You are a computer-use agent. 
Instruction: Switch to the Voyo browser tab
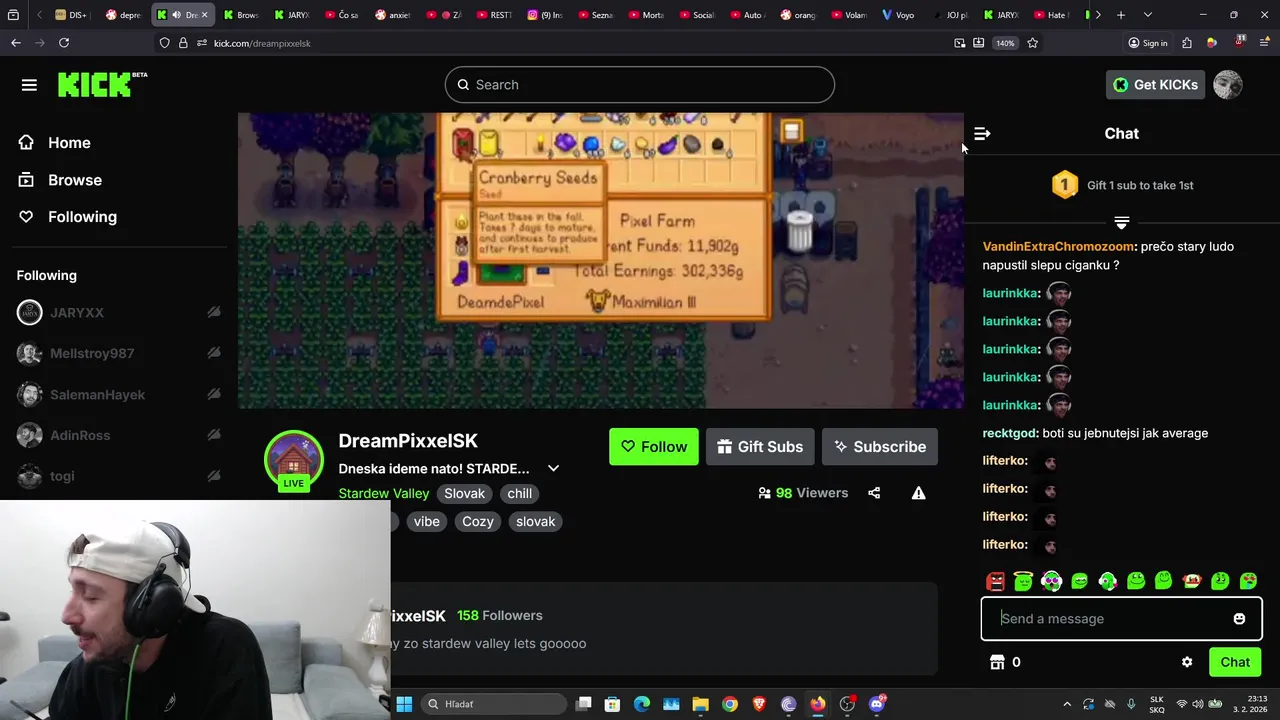898,15
